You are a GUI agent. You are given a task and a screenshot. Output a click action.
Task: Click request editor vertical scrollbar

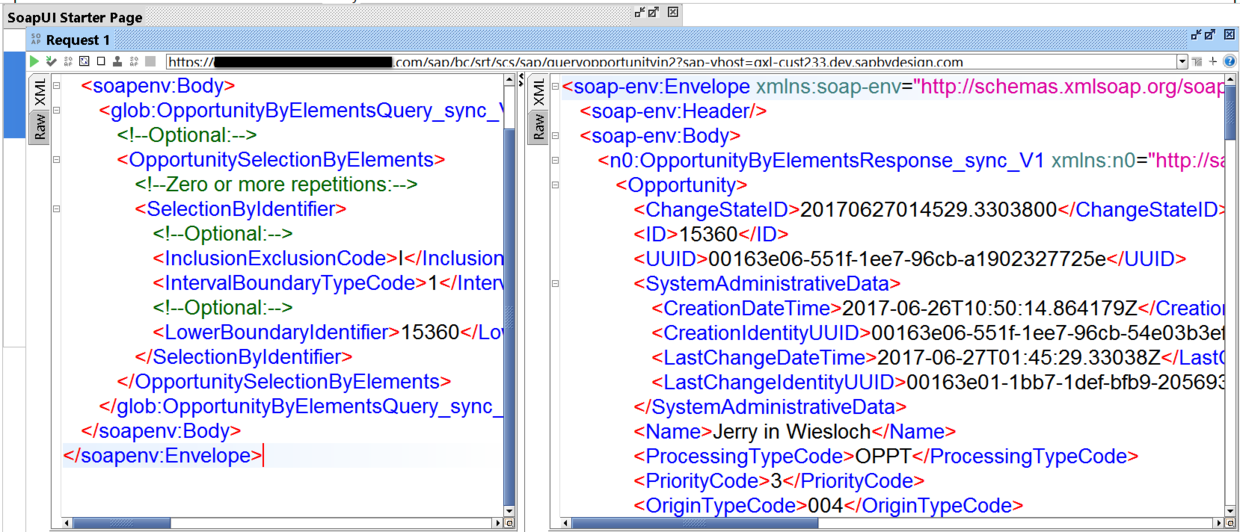tap(510, 295)
